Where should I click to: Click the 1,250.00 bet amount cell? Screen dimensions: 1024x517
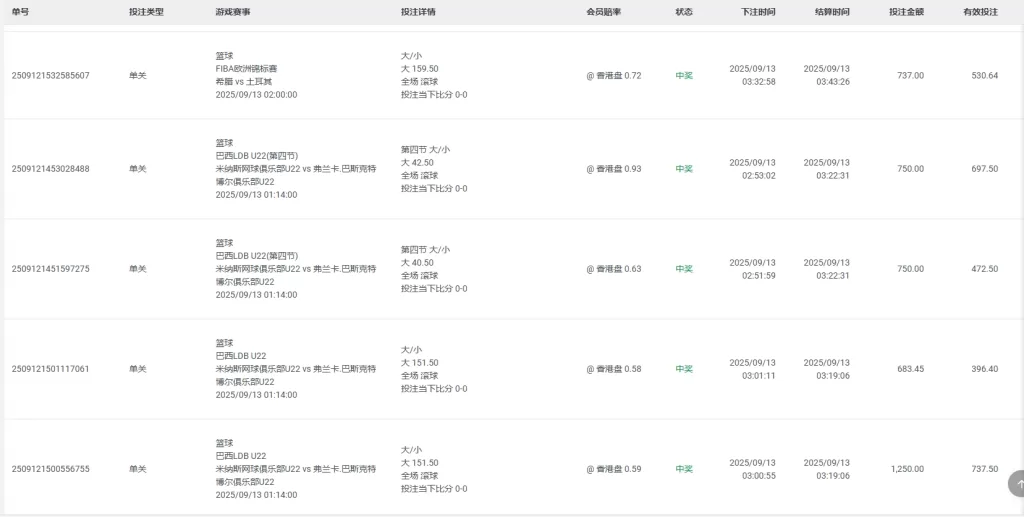(x=907, y=469)
